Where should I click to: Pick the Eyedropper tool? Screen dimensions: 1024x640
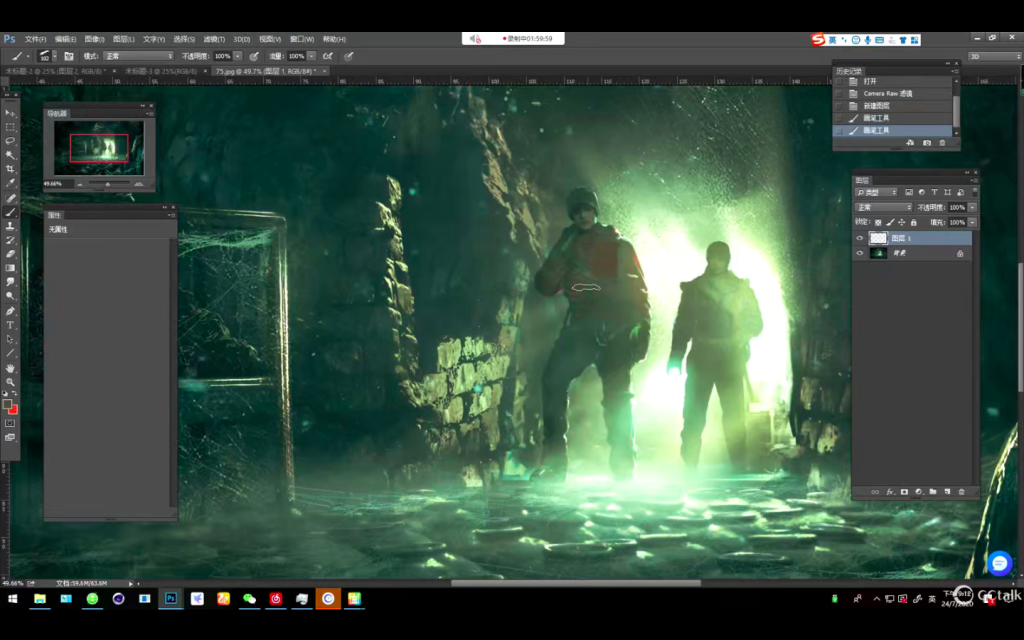(11, 183)
